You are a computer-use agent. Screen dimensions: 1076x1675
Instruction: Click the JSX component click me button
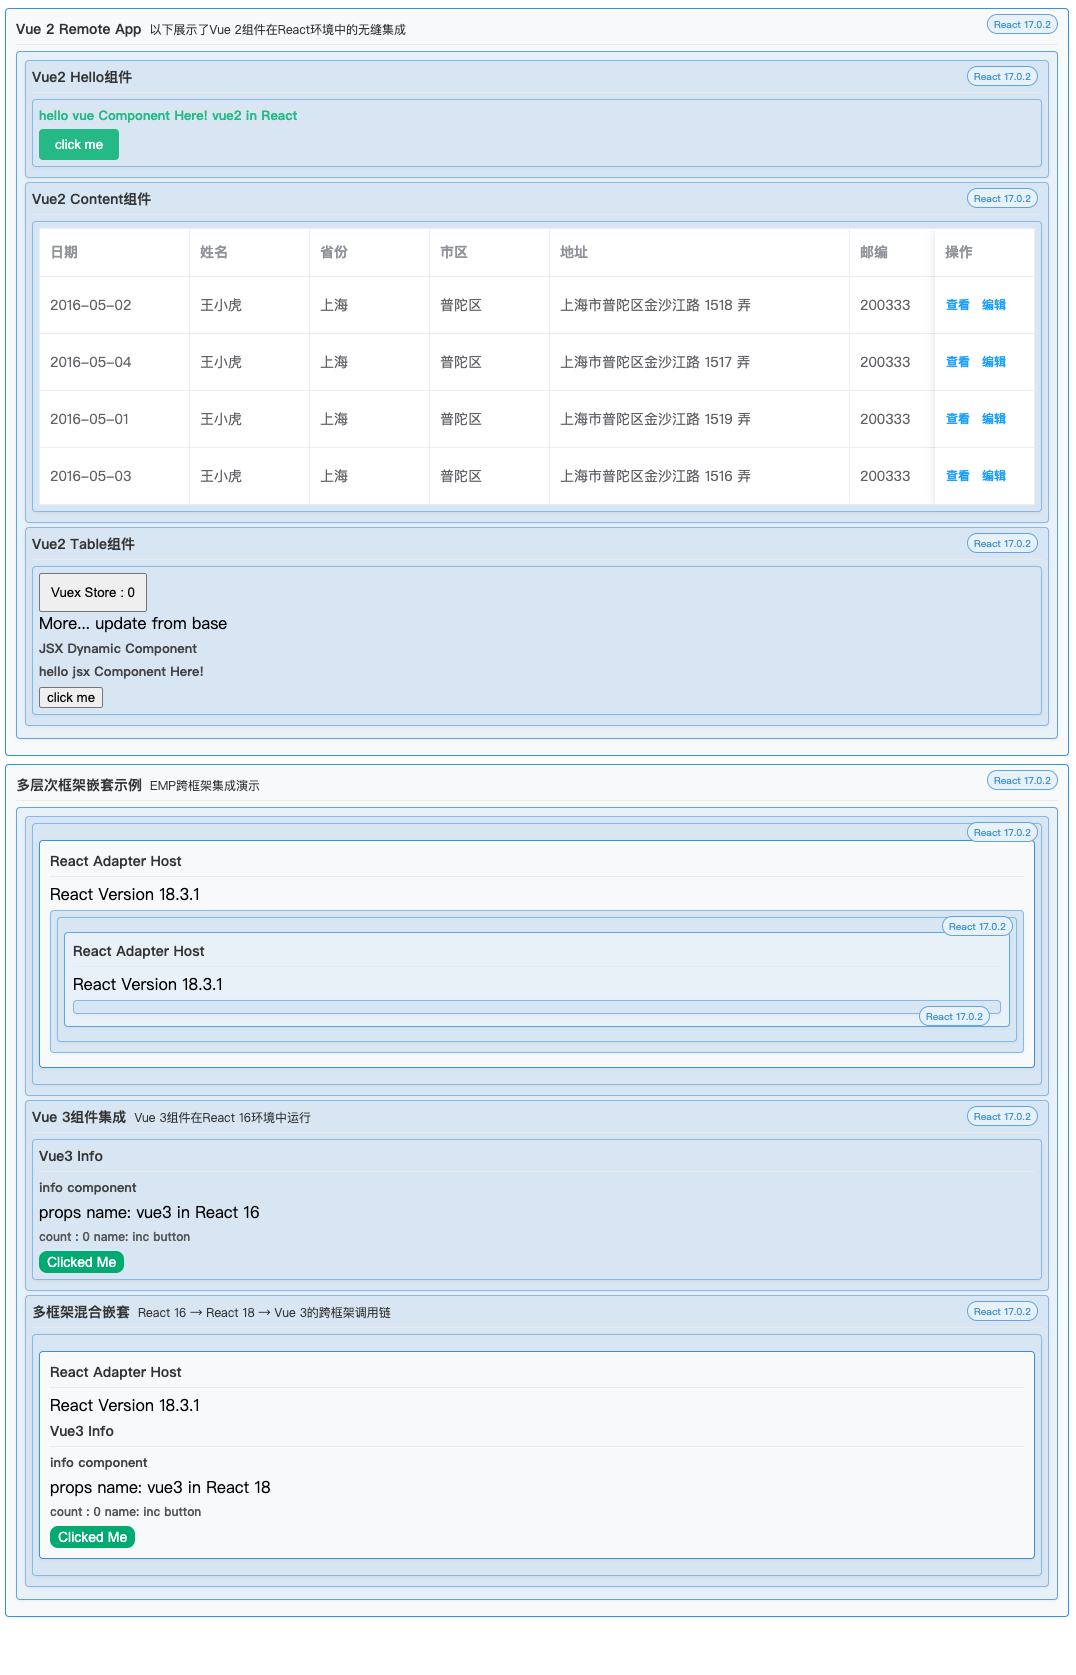tap(71, 698)
